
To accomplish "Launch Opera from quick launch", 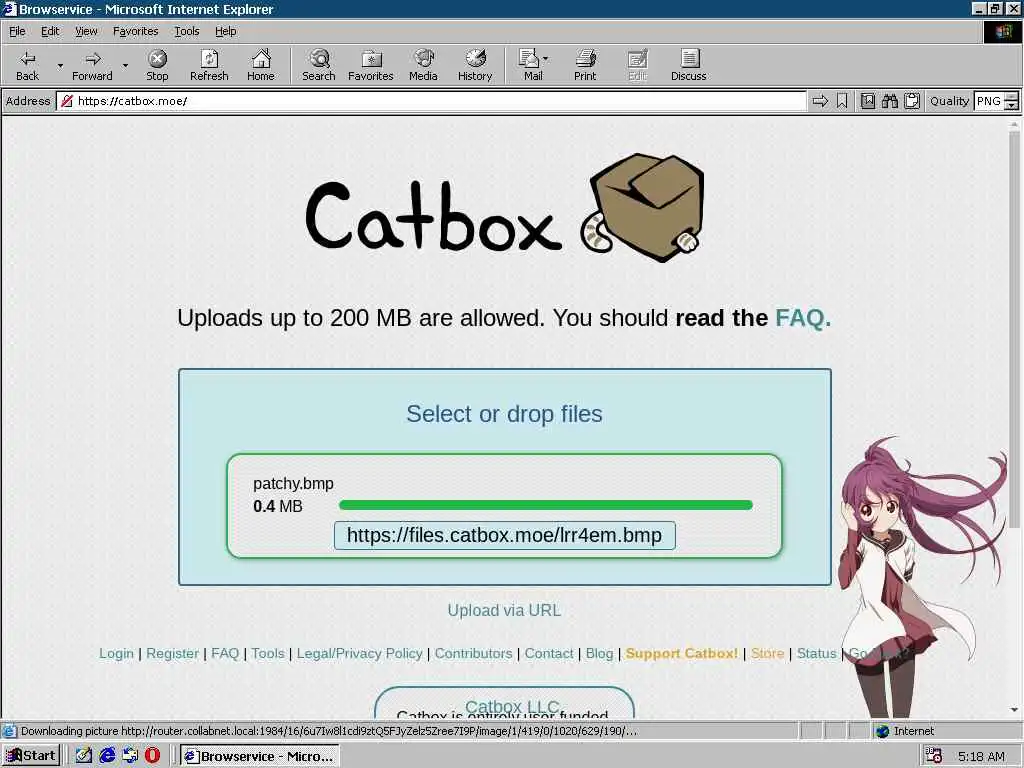I will click(x=152, y=756).
